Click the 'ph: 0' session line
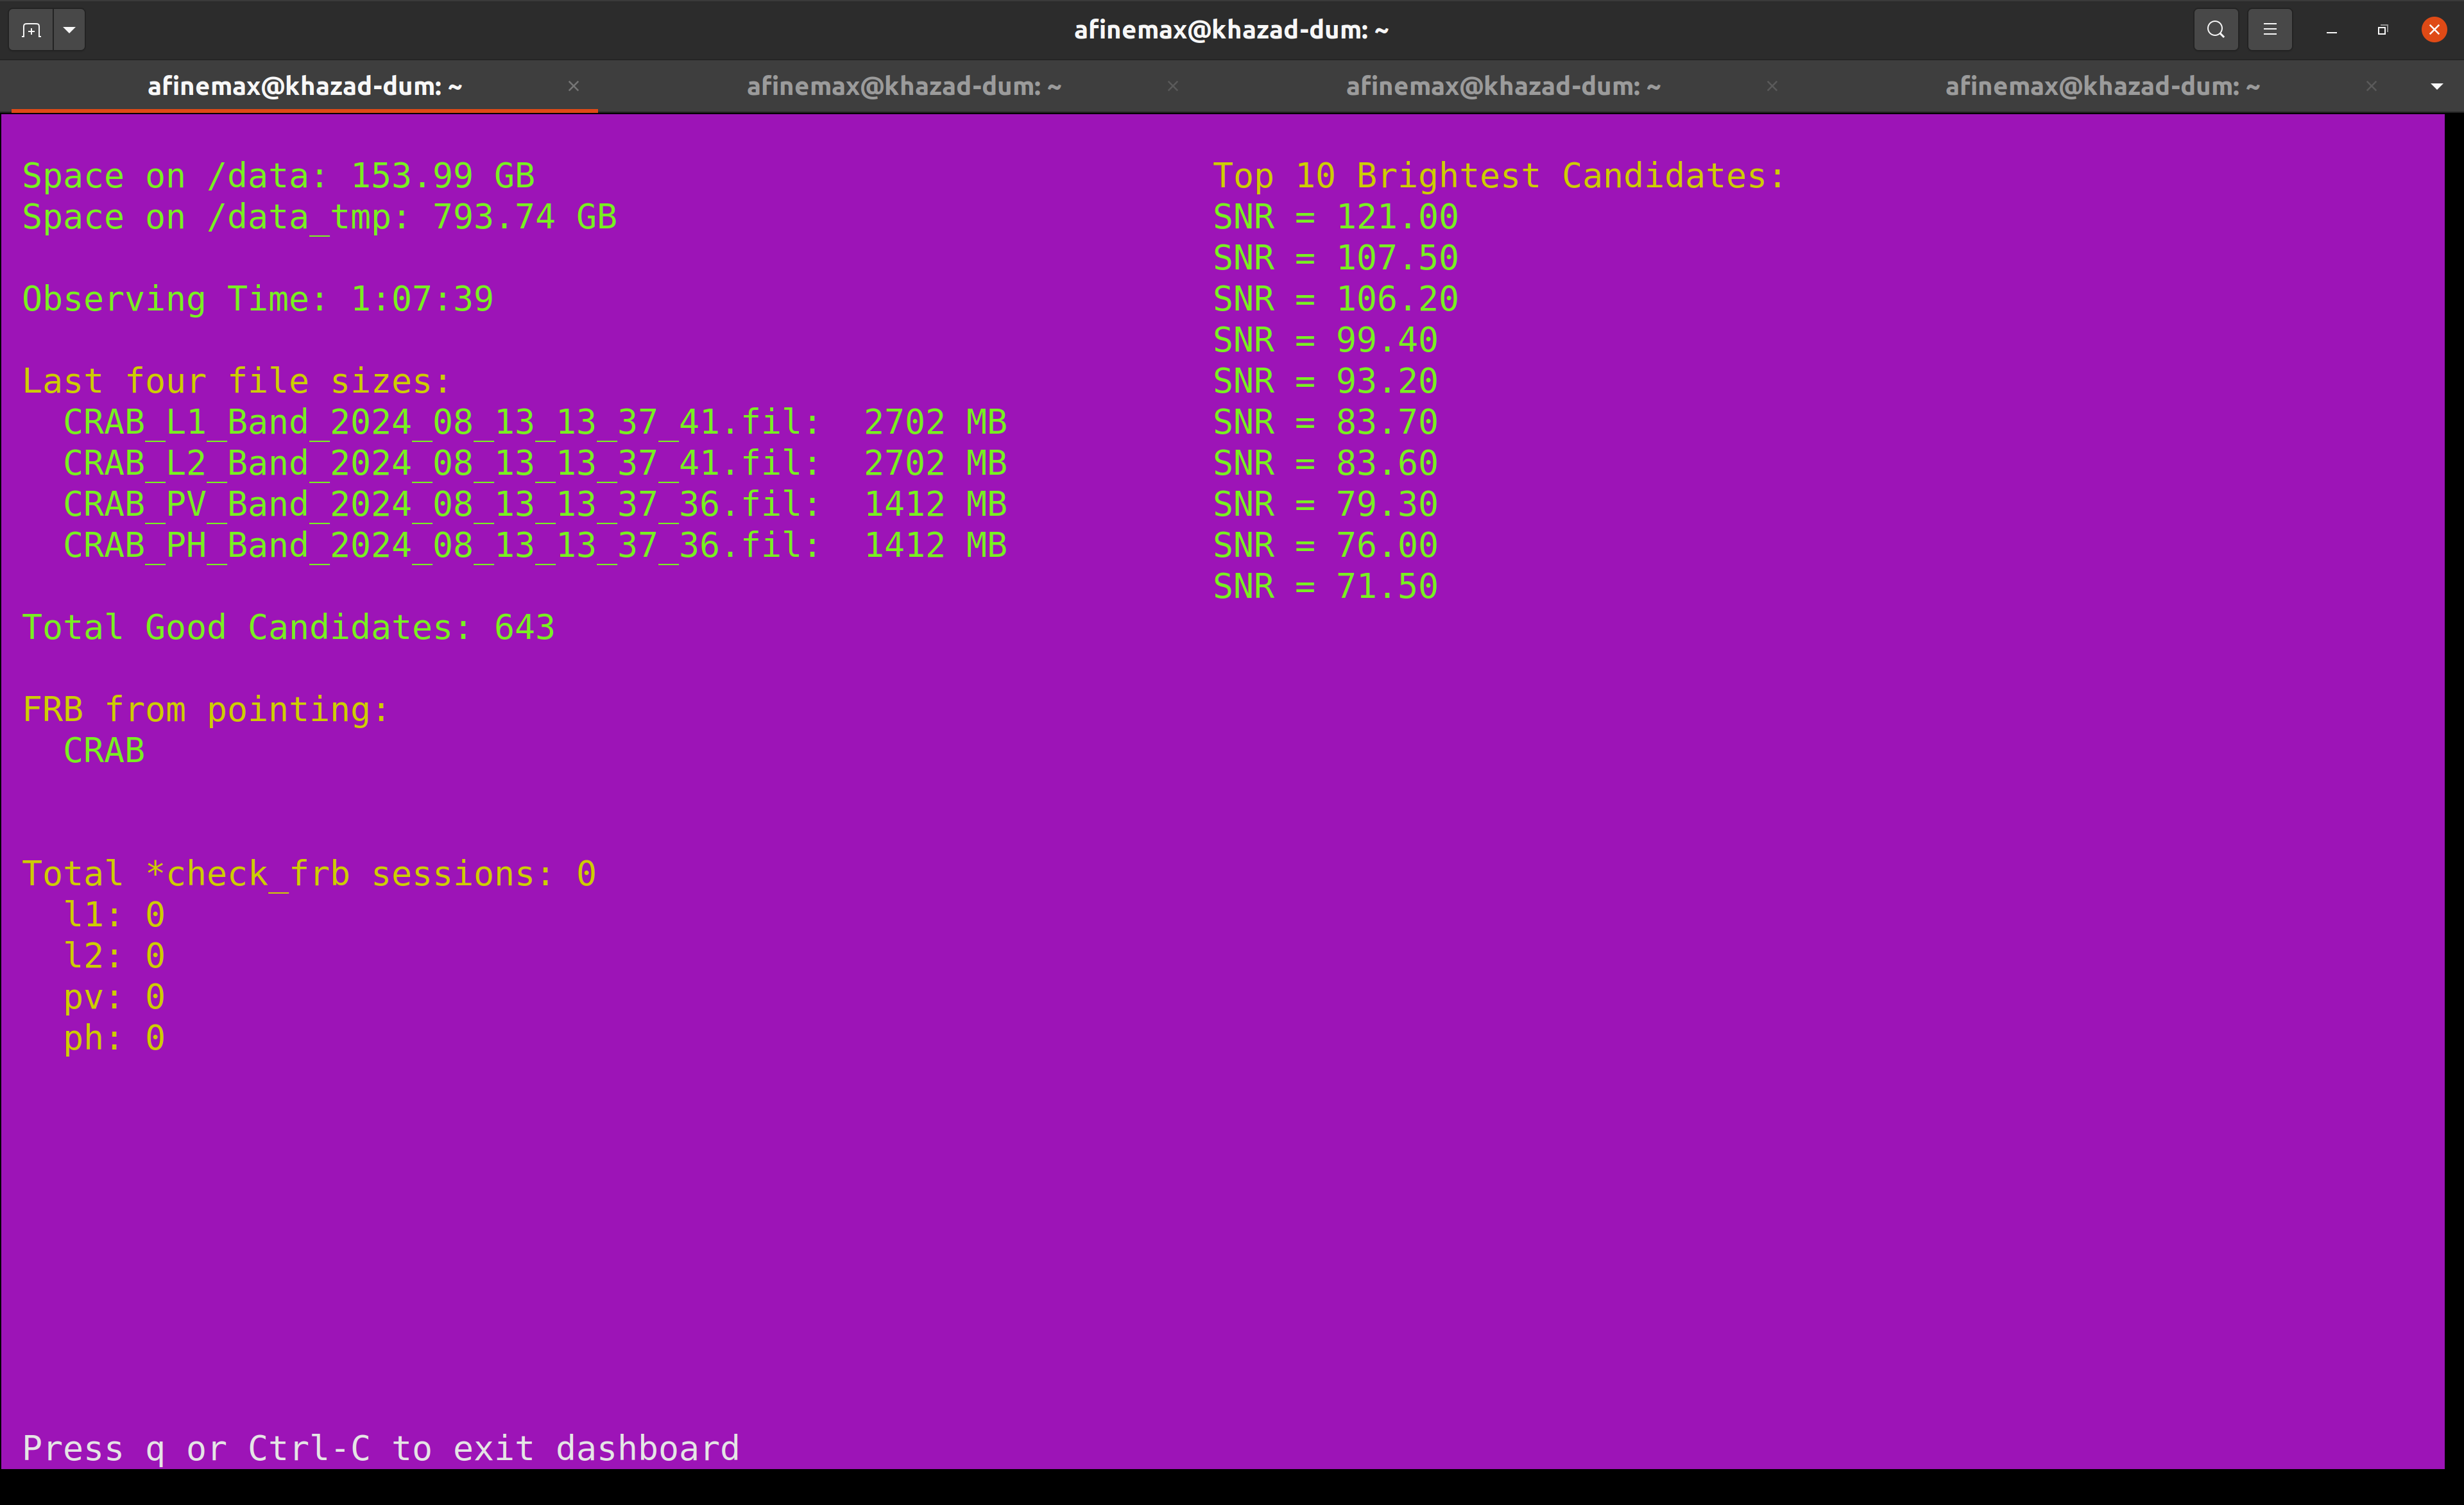The image size is (2464, 1505). 114,1038
